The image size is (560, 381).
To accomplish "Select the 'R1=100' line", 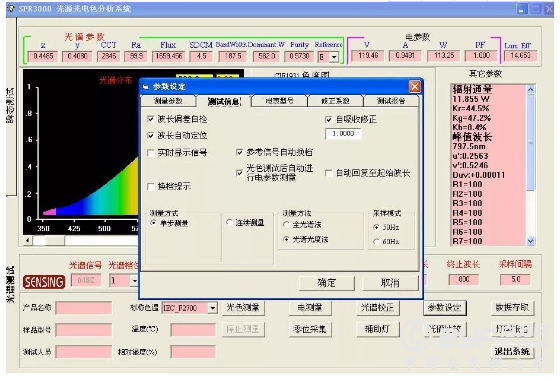I will point(467,184).
